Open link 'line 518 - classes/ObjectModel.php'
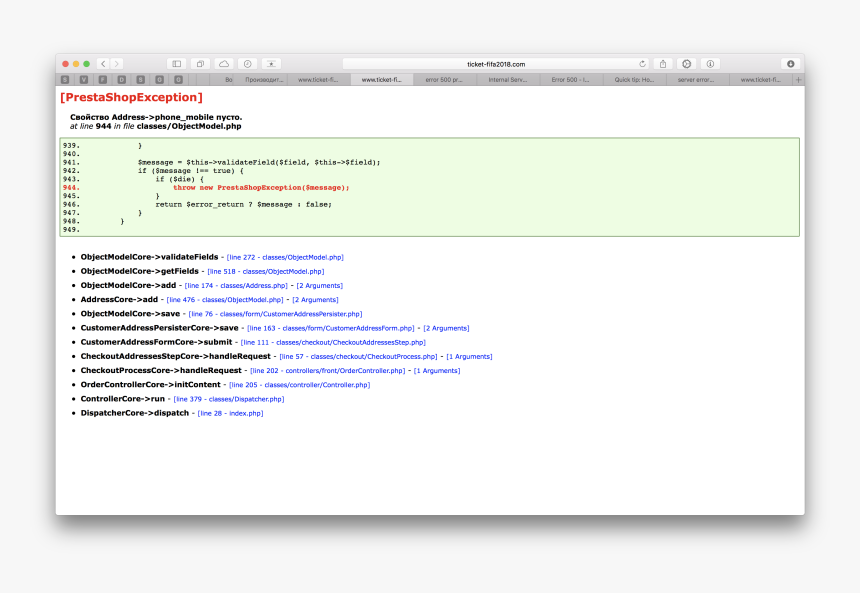The height and width of the screenshot is (593, 860). [x=266, y=272]
